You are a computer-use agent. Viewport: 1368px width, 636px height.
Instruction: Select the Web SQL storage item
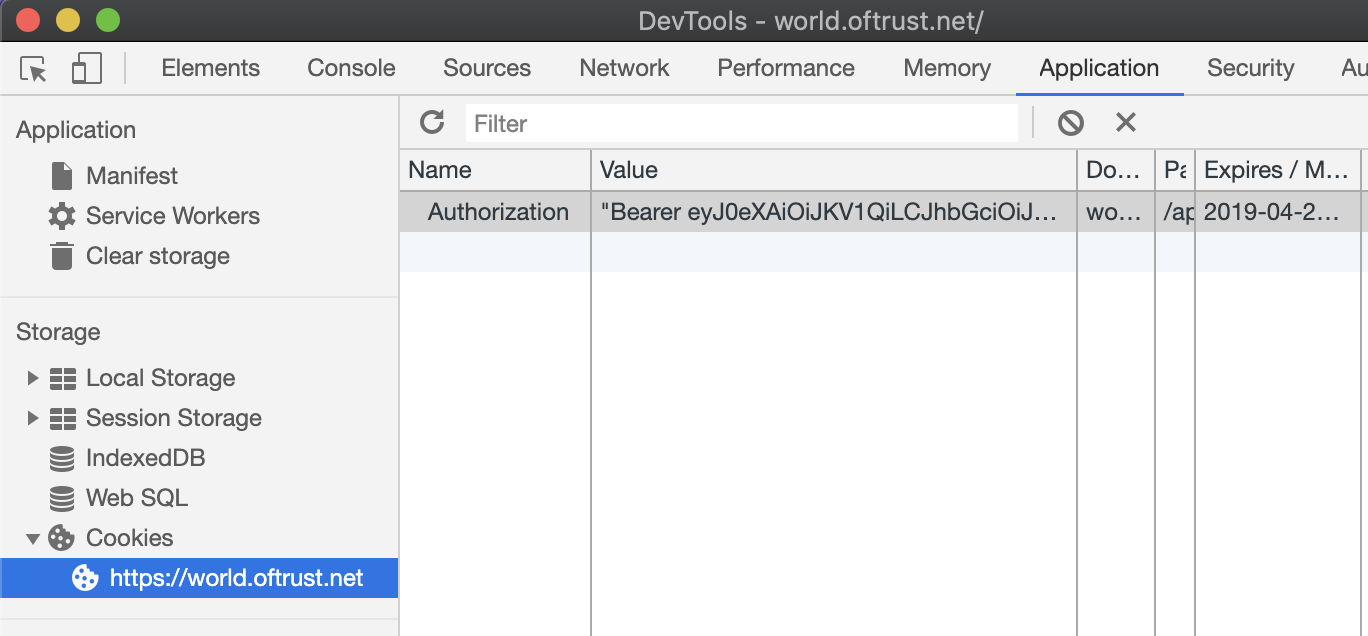[136, 498]
